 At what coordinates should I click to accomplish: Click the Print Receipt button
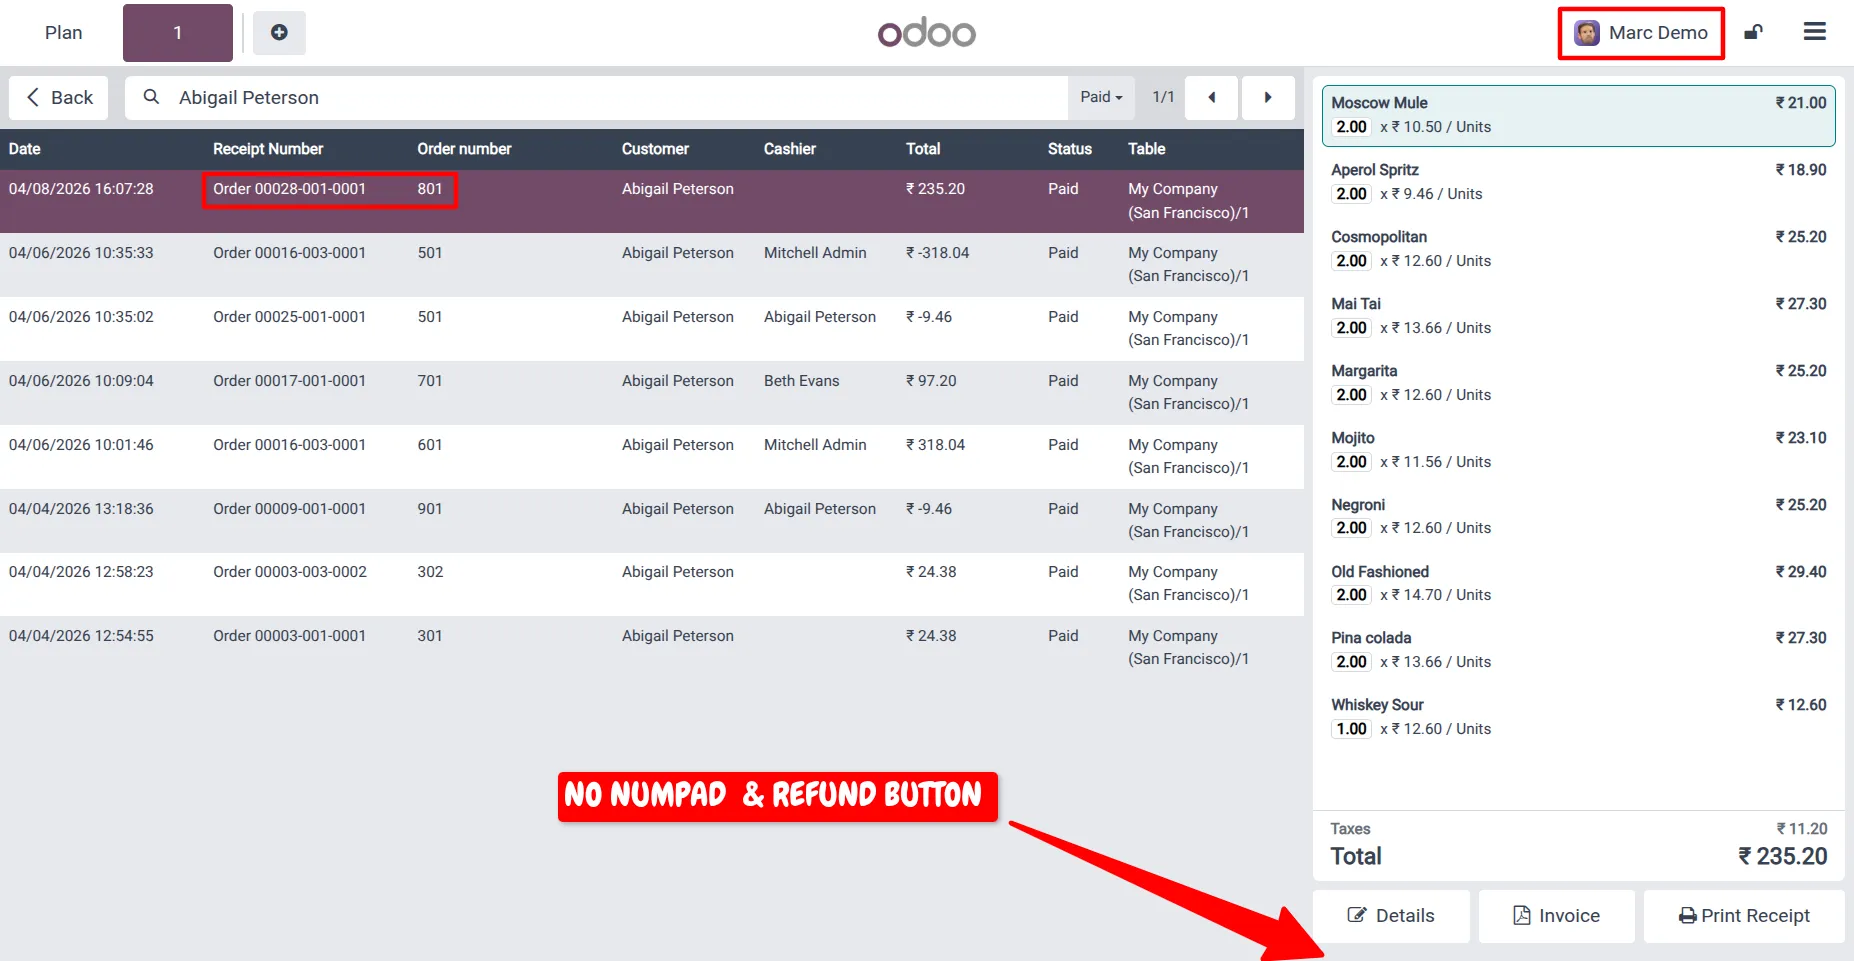(1744, 916)
